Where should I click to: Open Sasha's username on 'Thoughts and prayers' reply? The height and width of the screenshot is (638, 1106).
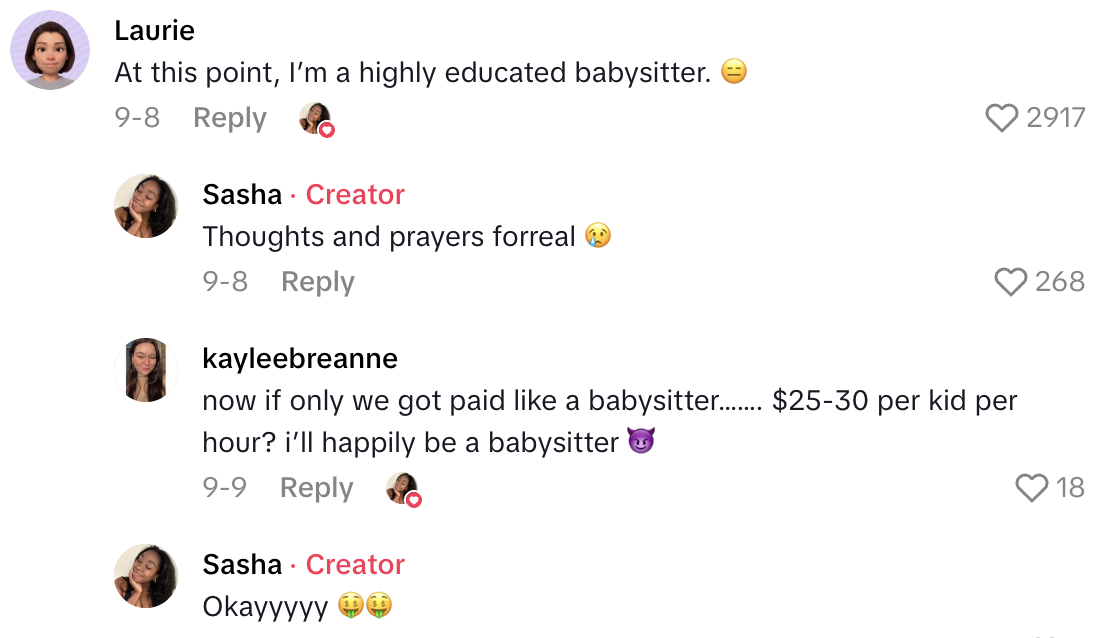coord(242,194)
